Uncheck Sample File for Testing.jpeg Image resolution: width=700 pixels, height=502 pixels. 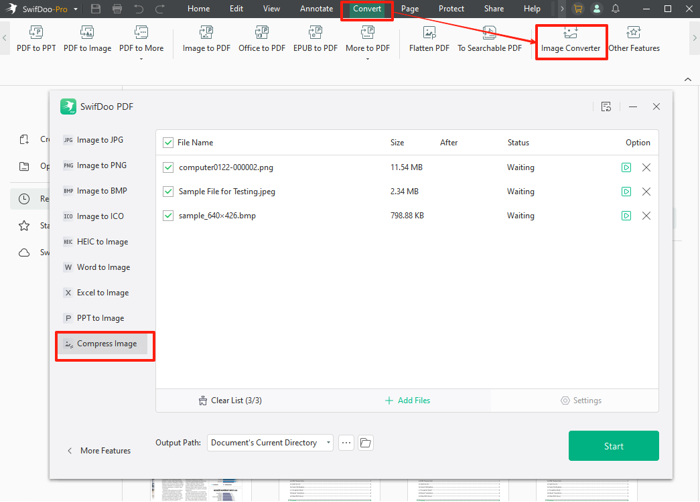pyautogui.click(x=168, y=192)
